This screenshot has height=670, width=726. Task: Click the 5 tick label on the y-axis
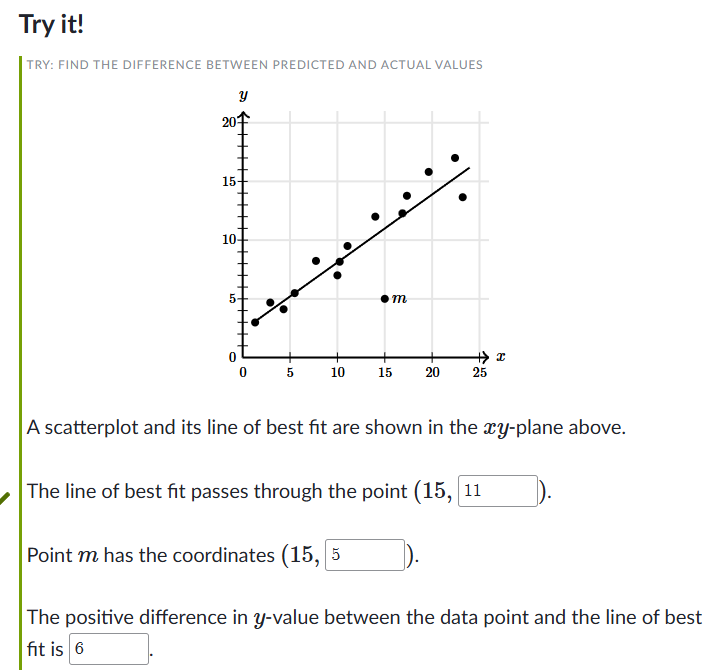pyautogui.click(x=230, y=298)
